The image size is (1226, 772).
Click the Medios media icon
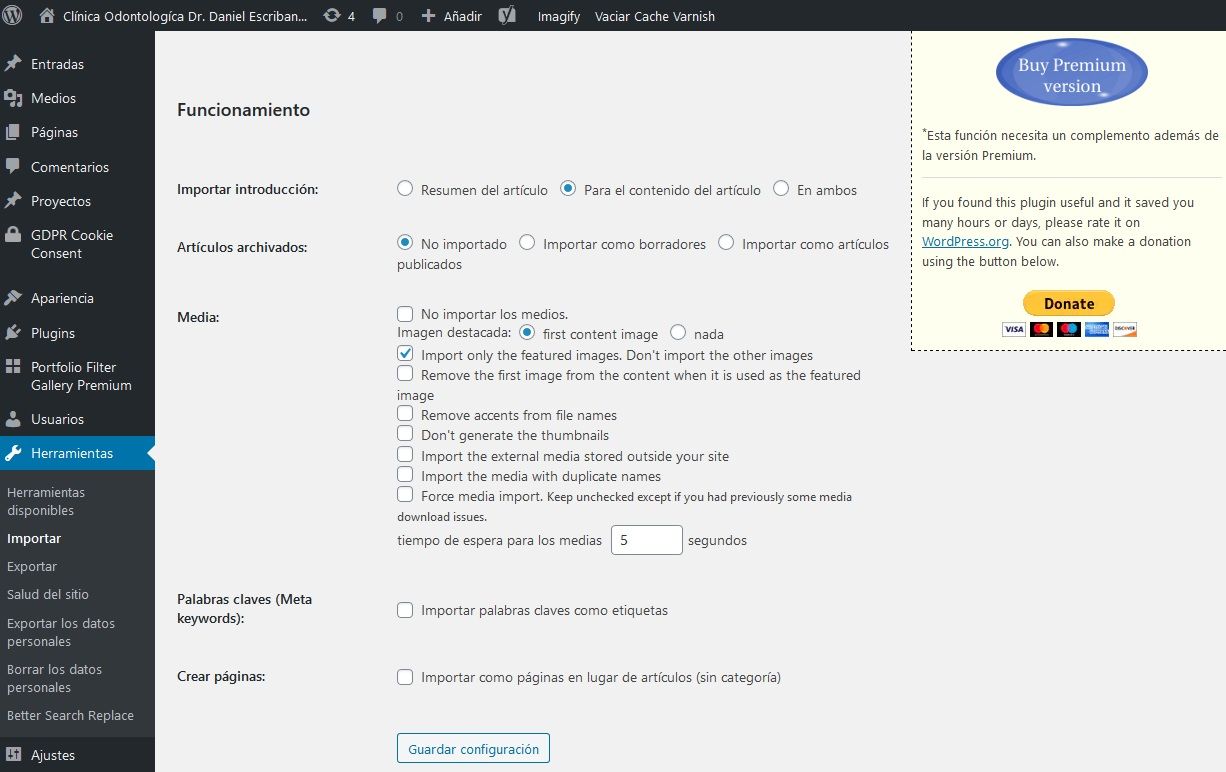pos(13,98)
